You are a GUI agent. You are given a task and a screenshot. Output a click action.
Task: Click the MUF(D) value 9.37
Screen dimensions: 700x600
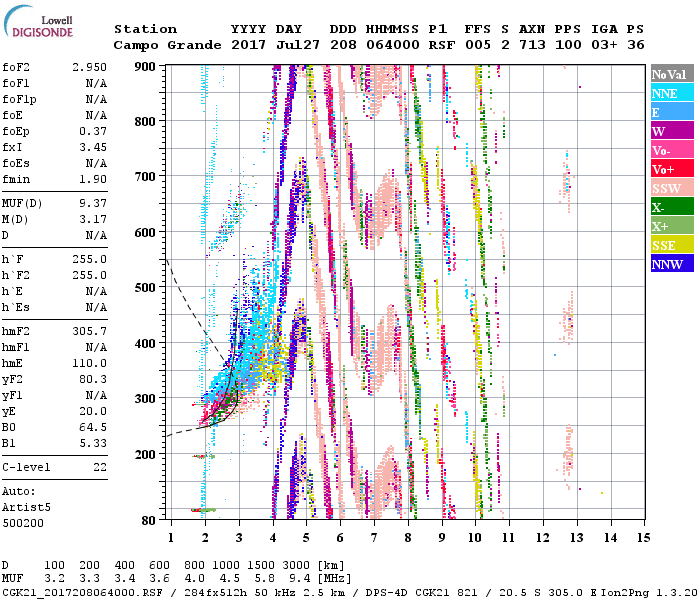(x=93, y=203)
